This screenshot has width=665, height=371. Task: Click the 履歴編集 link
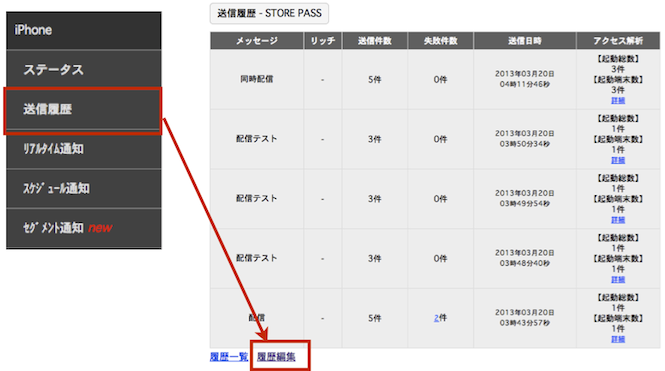tap(276, 357)
